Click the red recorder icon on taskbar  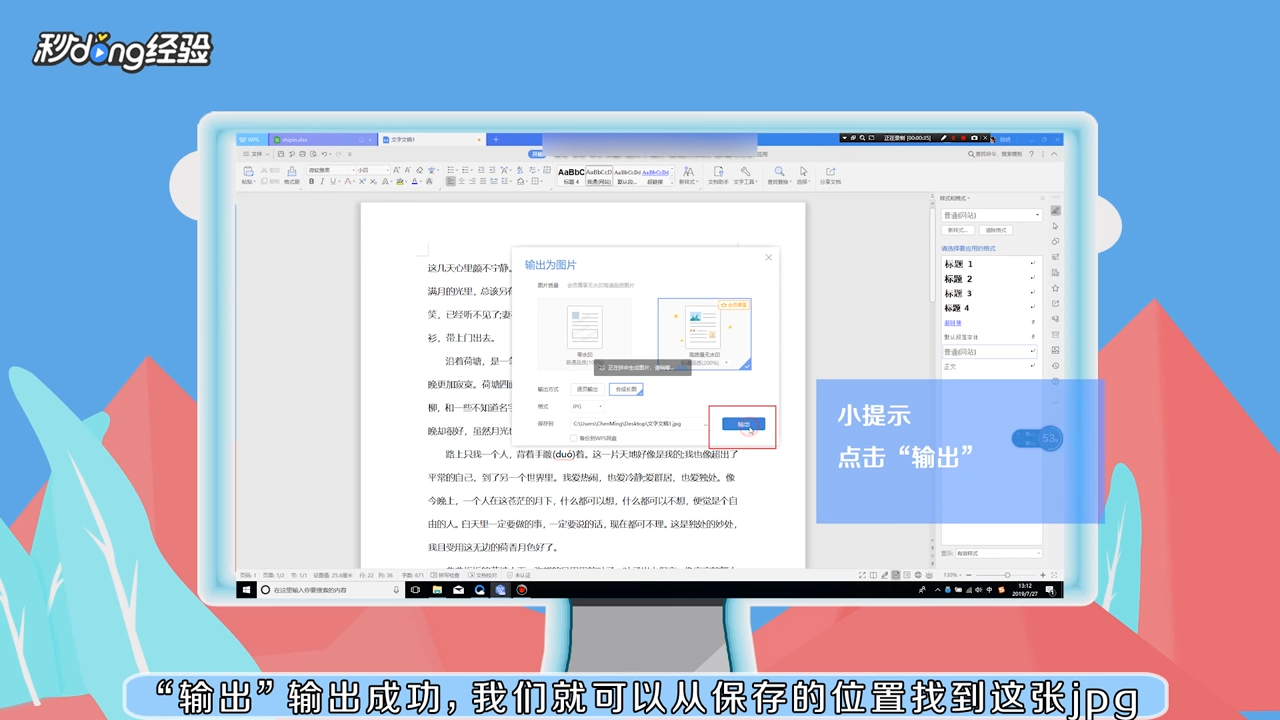[x=521, y=590]
